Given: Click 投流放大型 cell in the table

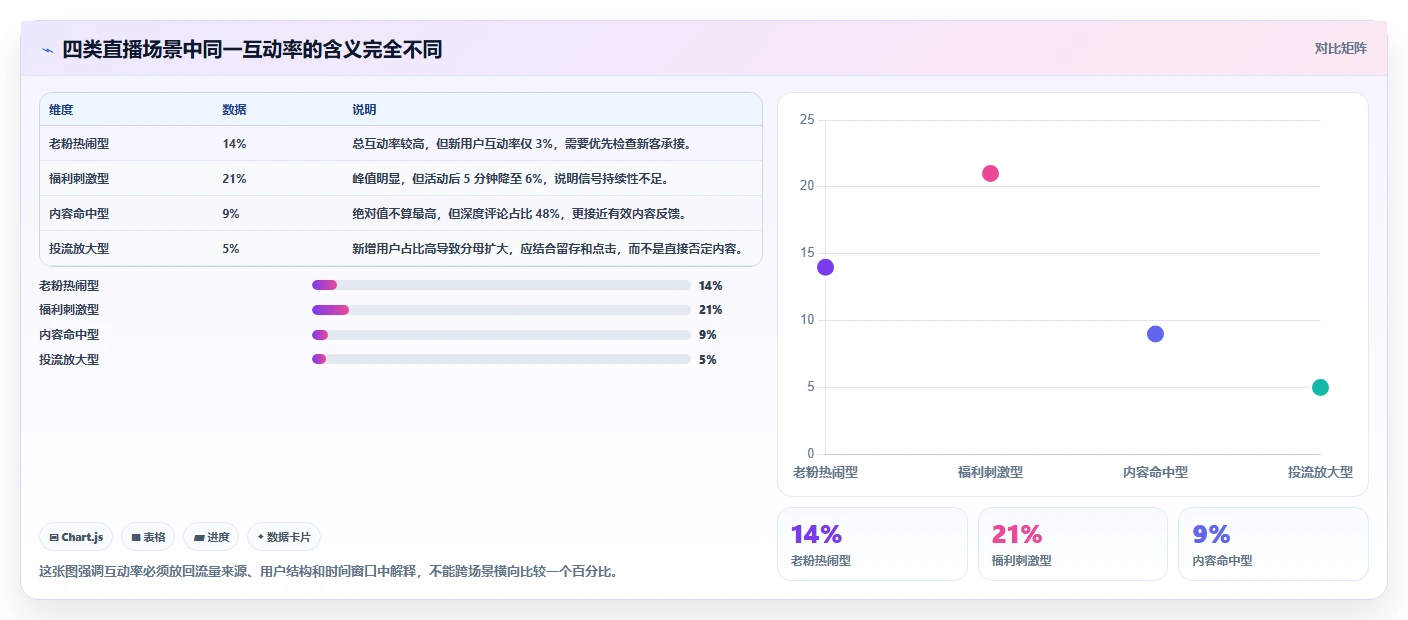Looking at the screenshot, I should point(79,249).
